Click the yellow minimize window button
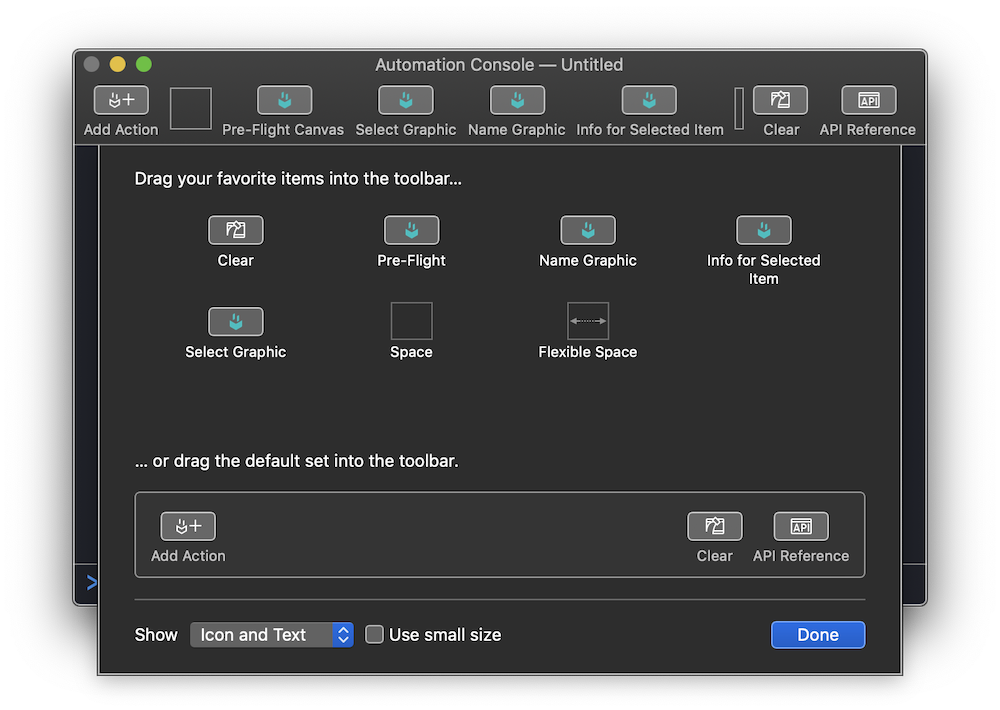The image size is (1000, 710). [117, 64]
